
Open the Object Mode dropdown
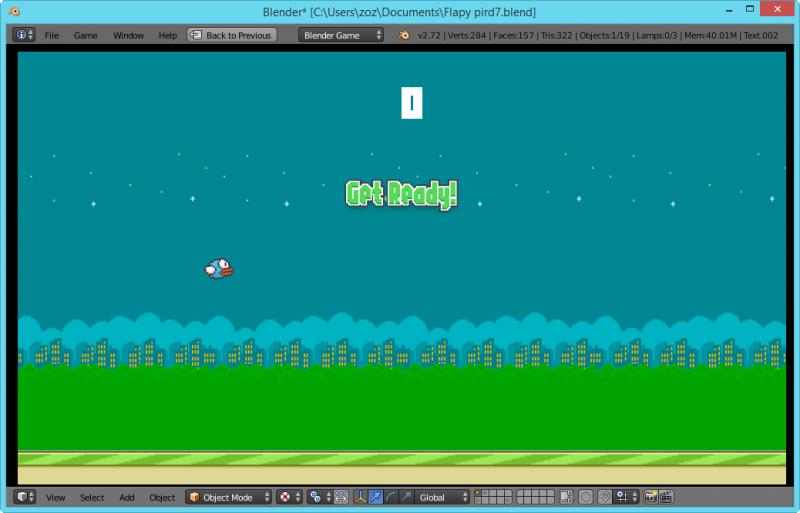[x=229, y=497]
